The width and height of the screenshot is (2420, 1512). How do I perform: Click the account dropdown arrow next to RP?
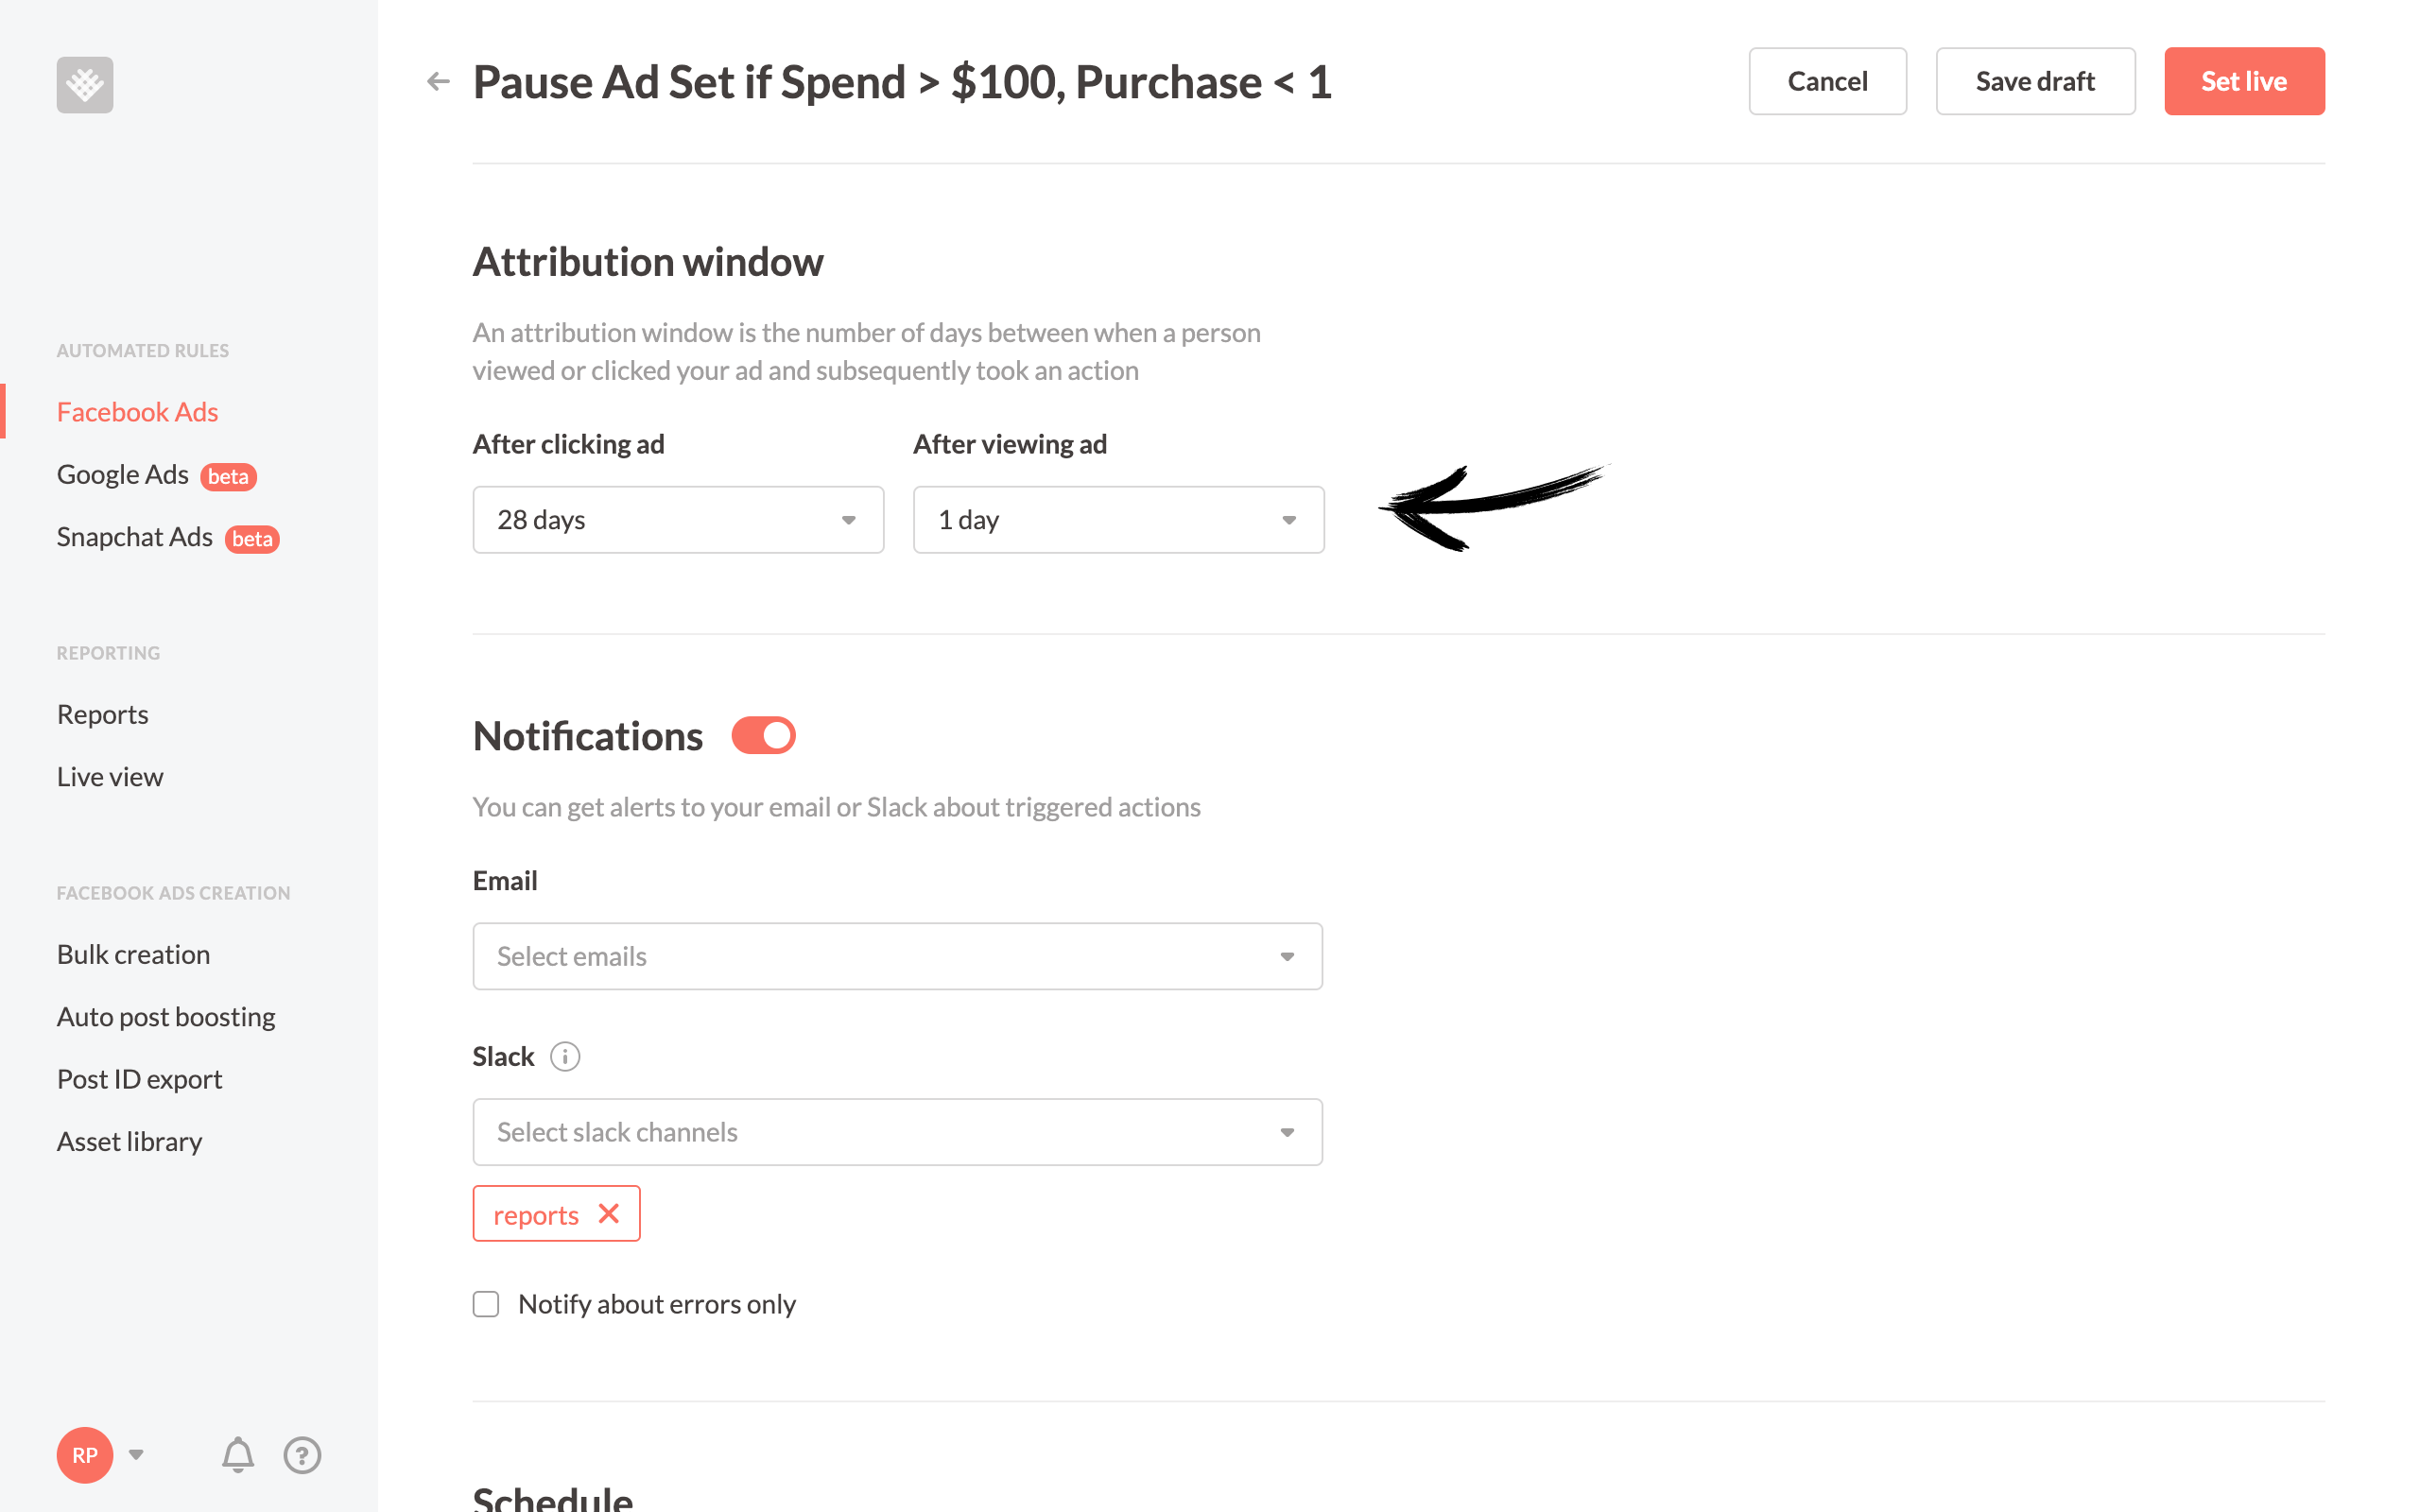[x=134, y=1454]
